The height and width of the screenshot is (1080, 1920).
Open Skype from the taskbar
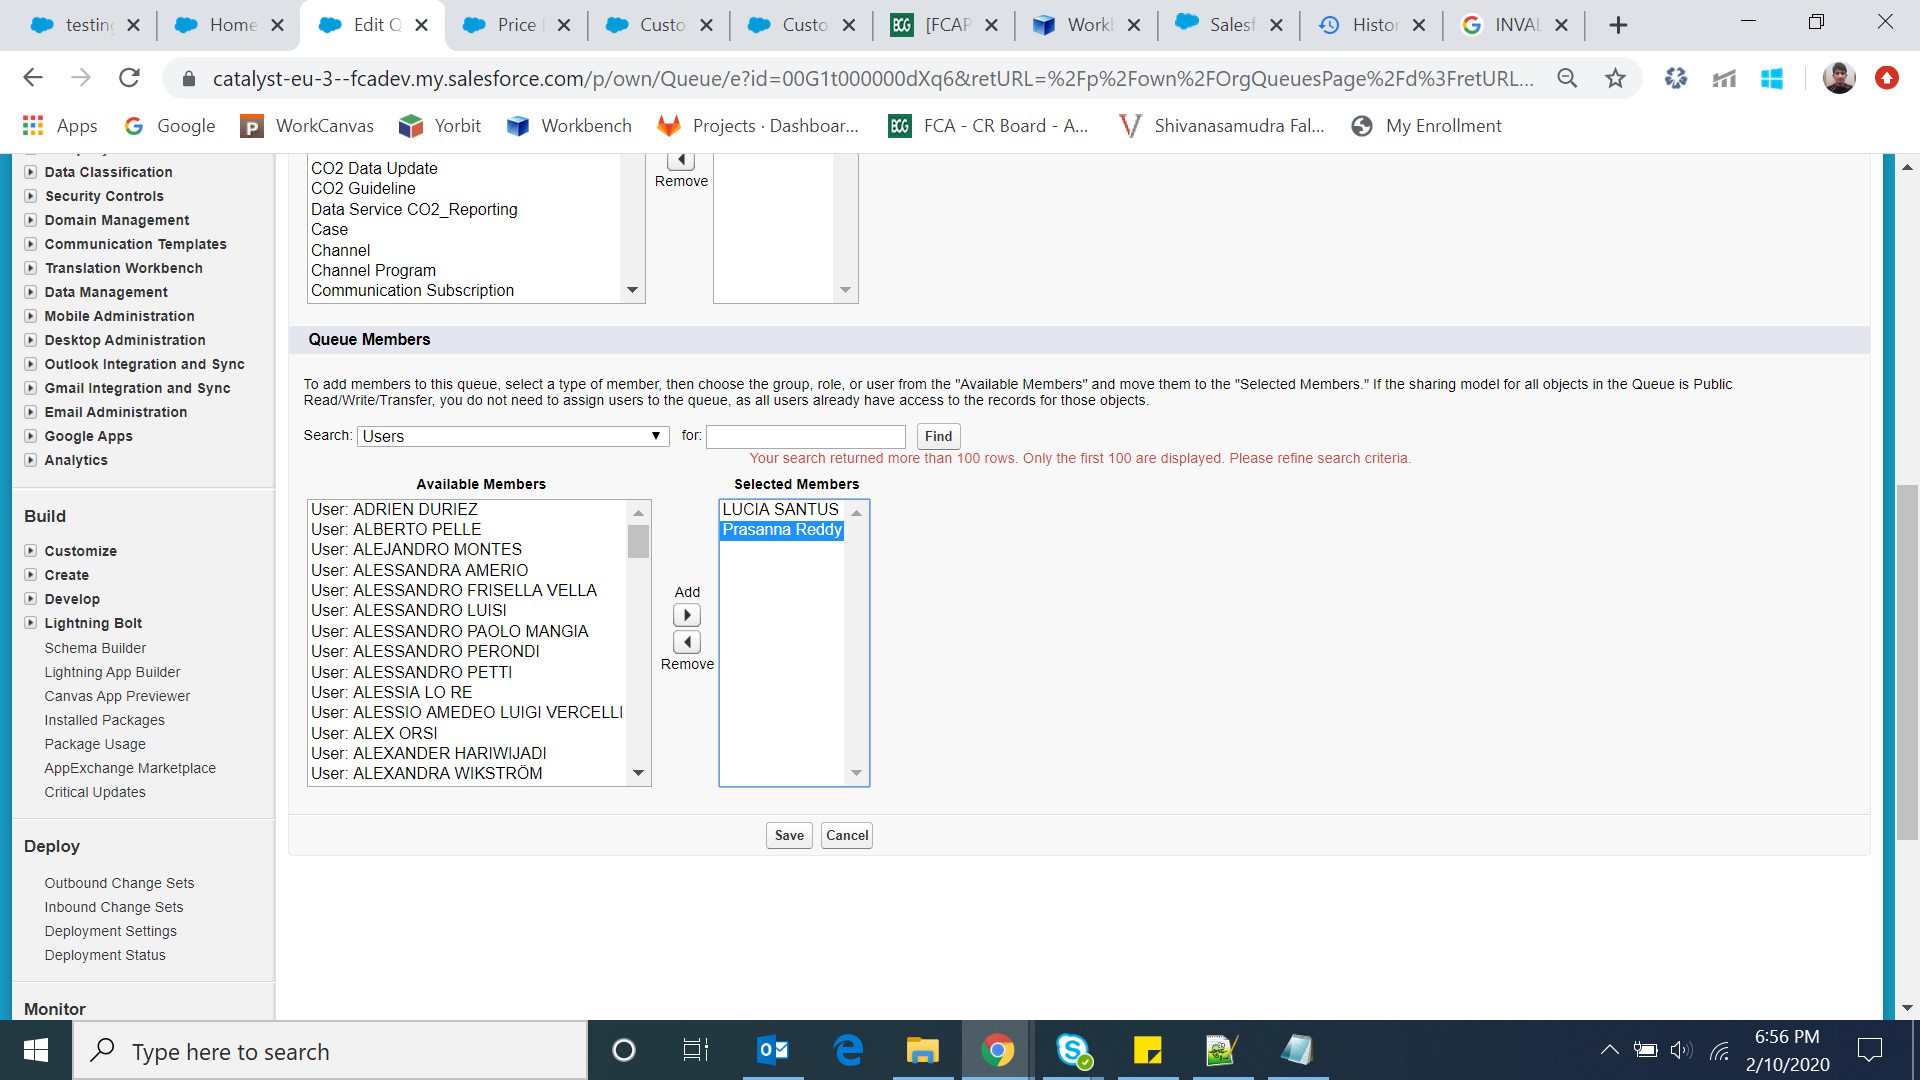point(1073,1050)
